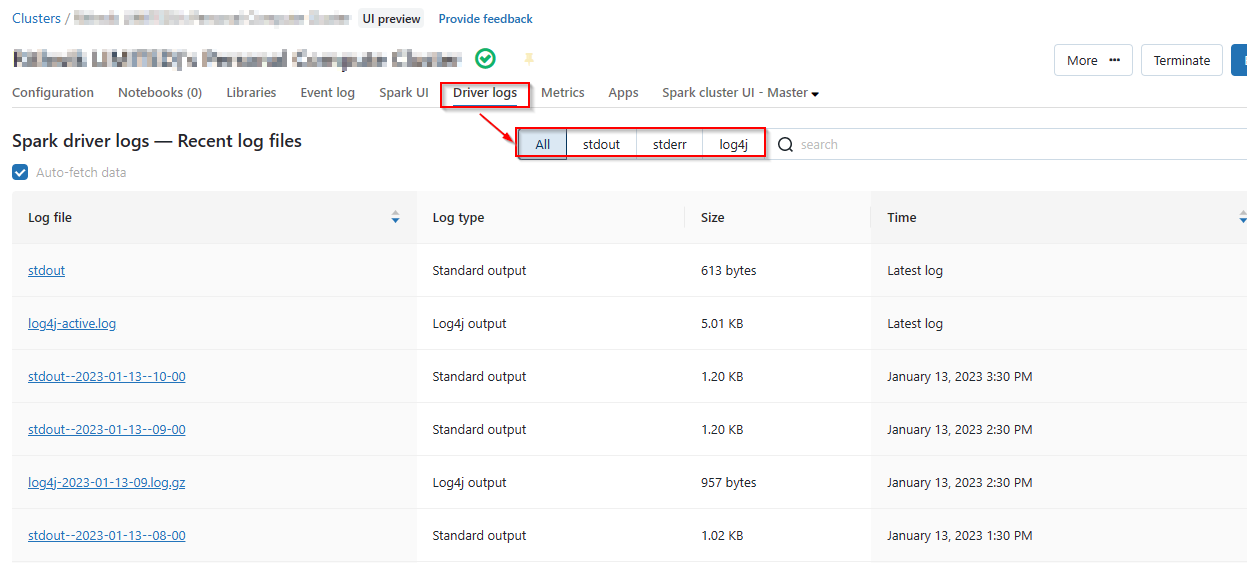Go to the Event log tab
Viewport: 1247px width, 563px height.
(327, 92)
